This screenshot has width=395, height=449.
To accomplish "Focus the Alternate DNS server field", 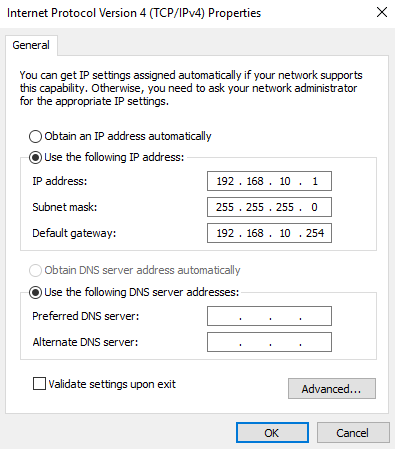I will coord(269,342).
